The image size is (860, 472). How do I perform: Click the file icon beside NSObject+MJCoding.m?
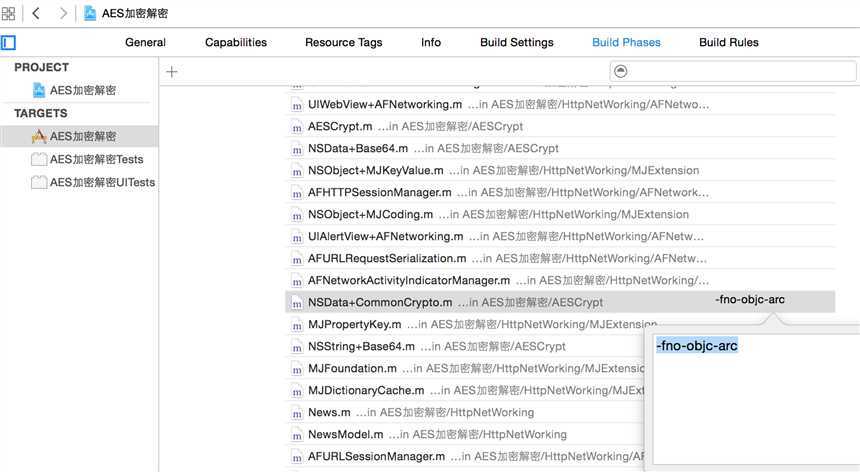(297, 216)
